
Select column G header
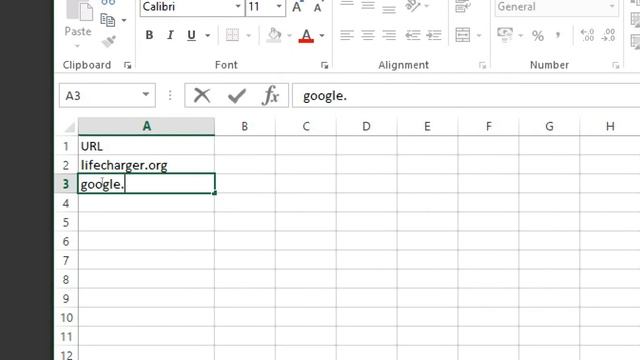coord(549,127)
